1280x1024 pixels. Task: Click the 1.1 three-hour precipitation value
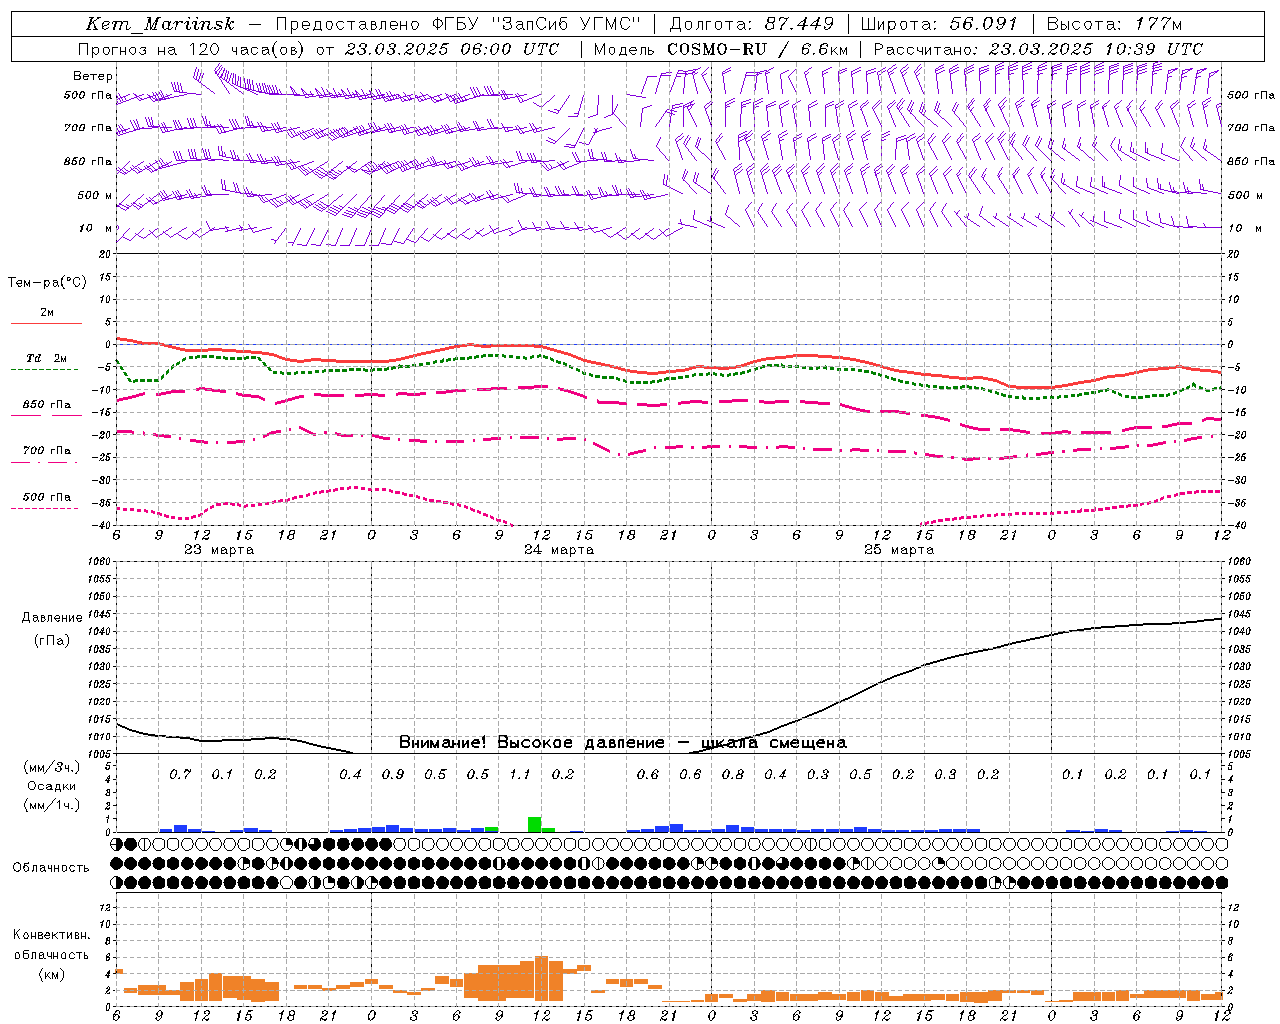[520, 774]
